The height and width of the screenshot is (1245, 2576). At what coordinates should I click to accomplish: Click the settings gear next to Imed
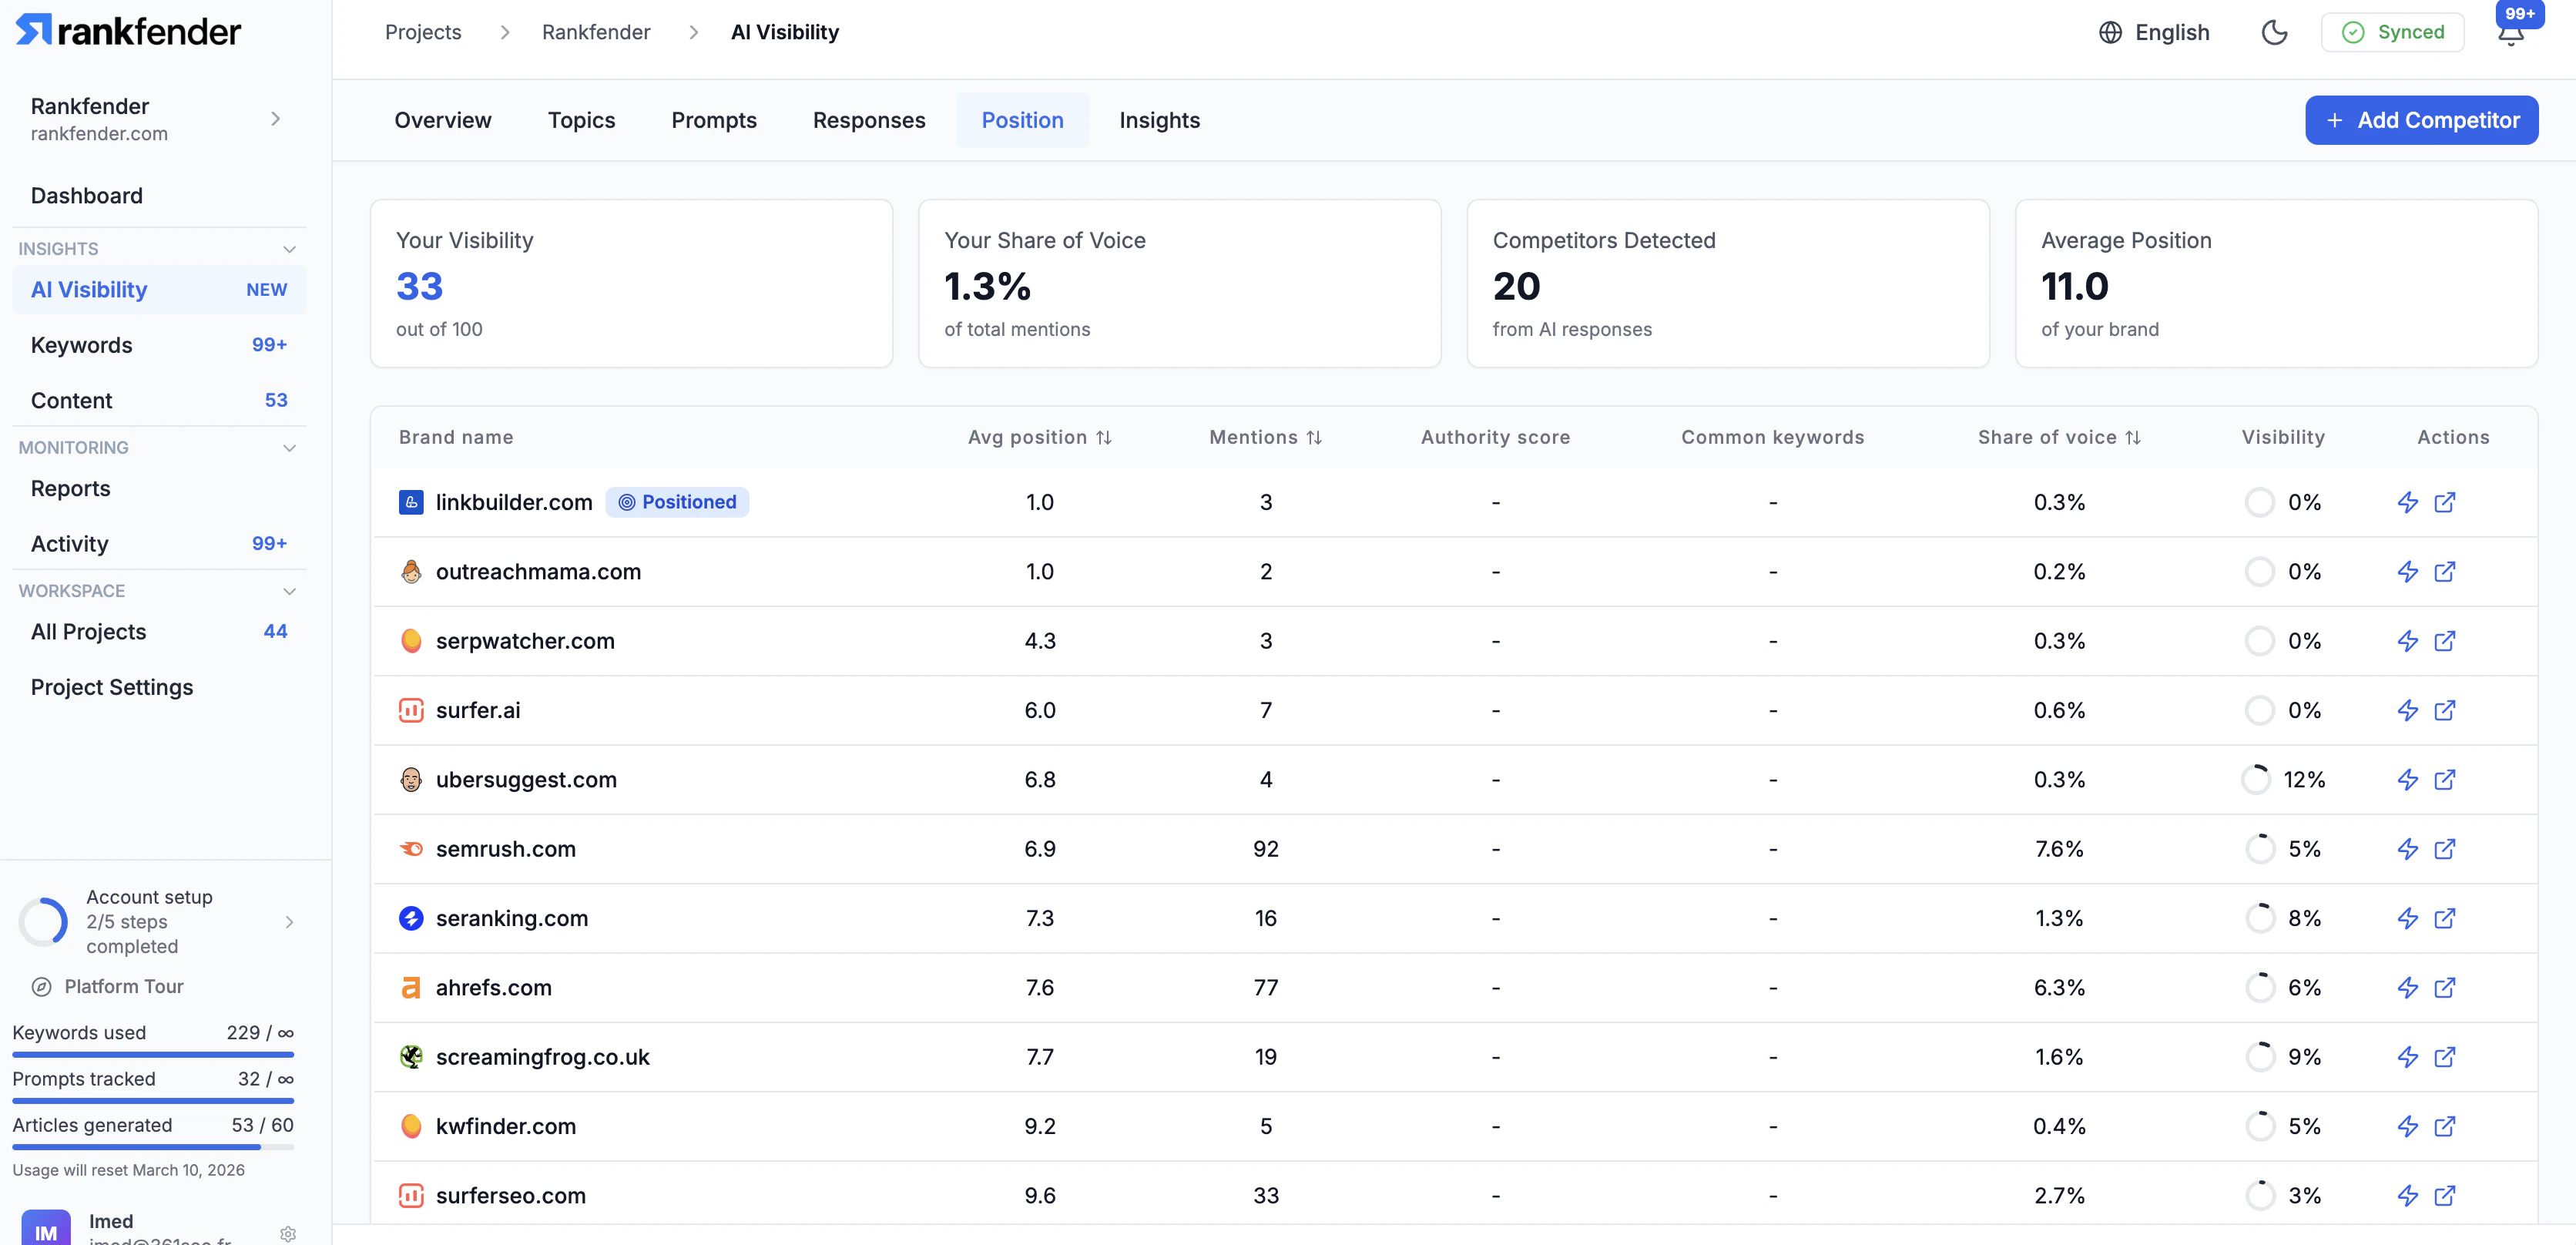click(288, 1233)
